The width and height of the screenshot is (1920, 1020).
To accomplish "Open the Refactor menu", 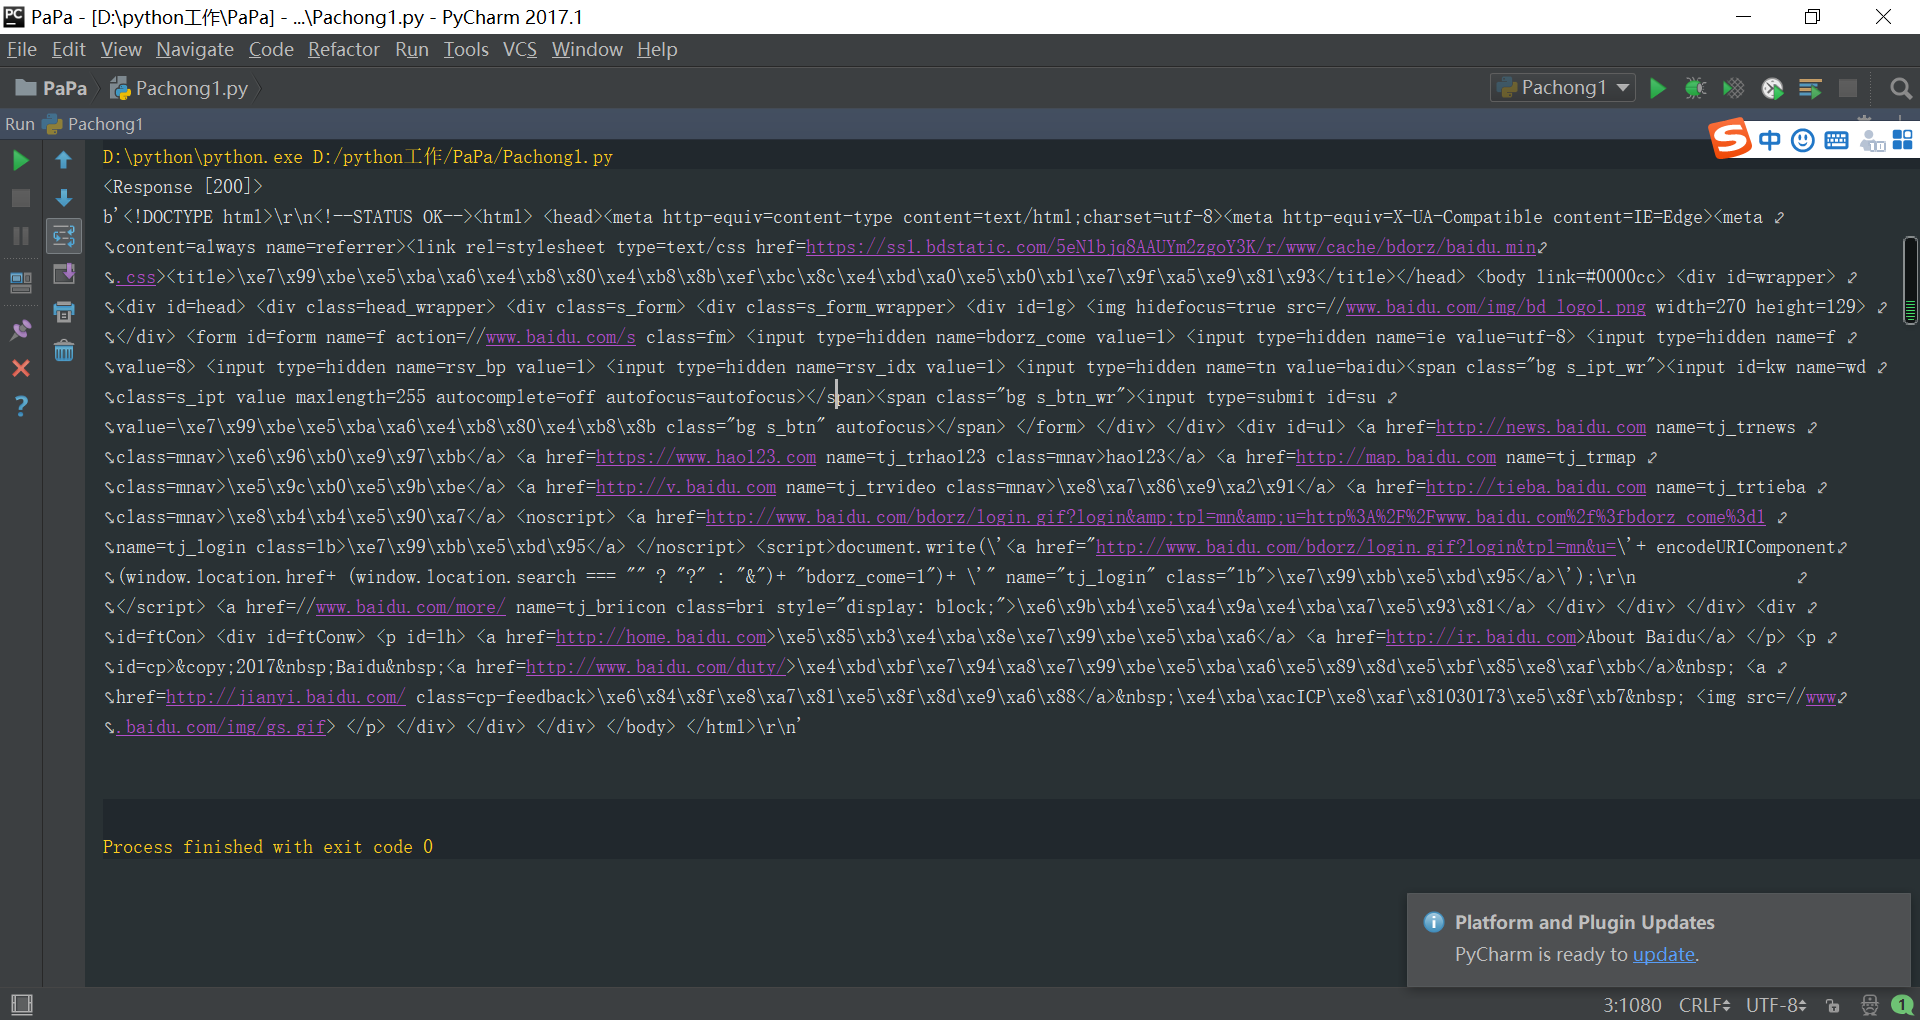I will [x=344, y=49].
